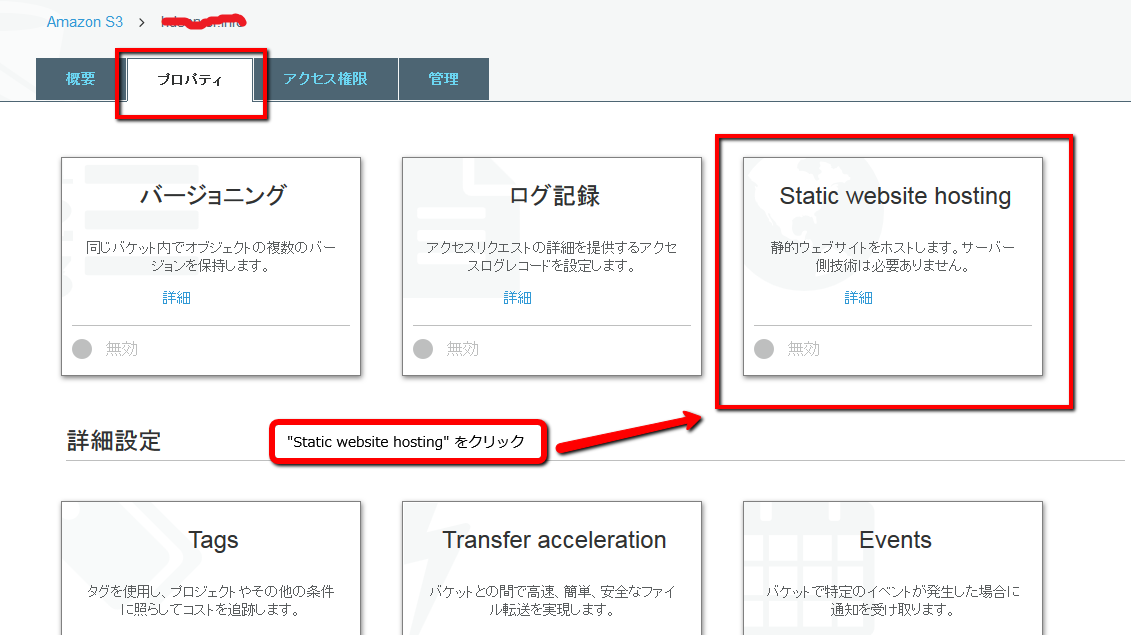Open the バージョニング card title
This screenshot has height=635, width=1131.
tap(212, 195)
